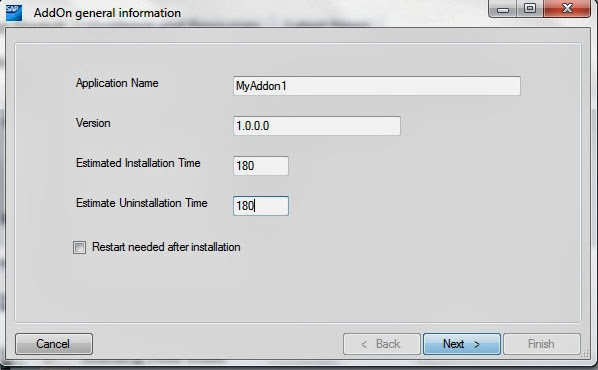Click the resize grip at the window corner
Viewport: 598px width, 370px height.
(x=585, y=354)
